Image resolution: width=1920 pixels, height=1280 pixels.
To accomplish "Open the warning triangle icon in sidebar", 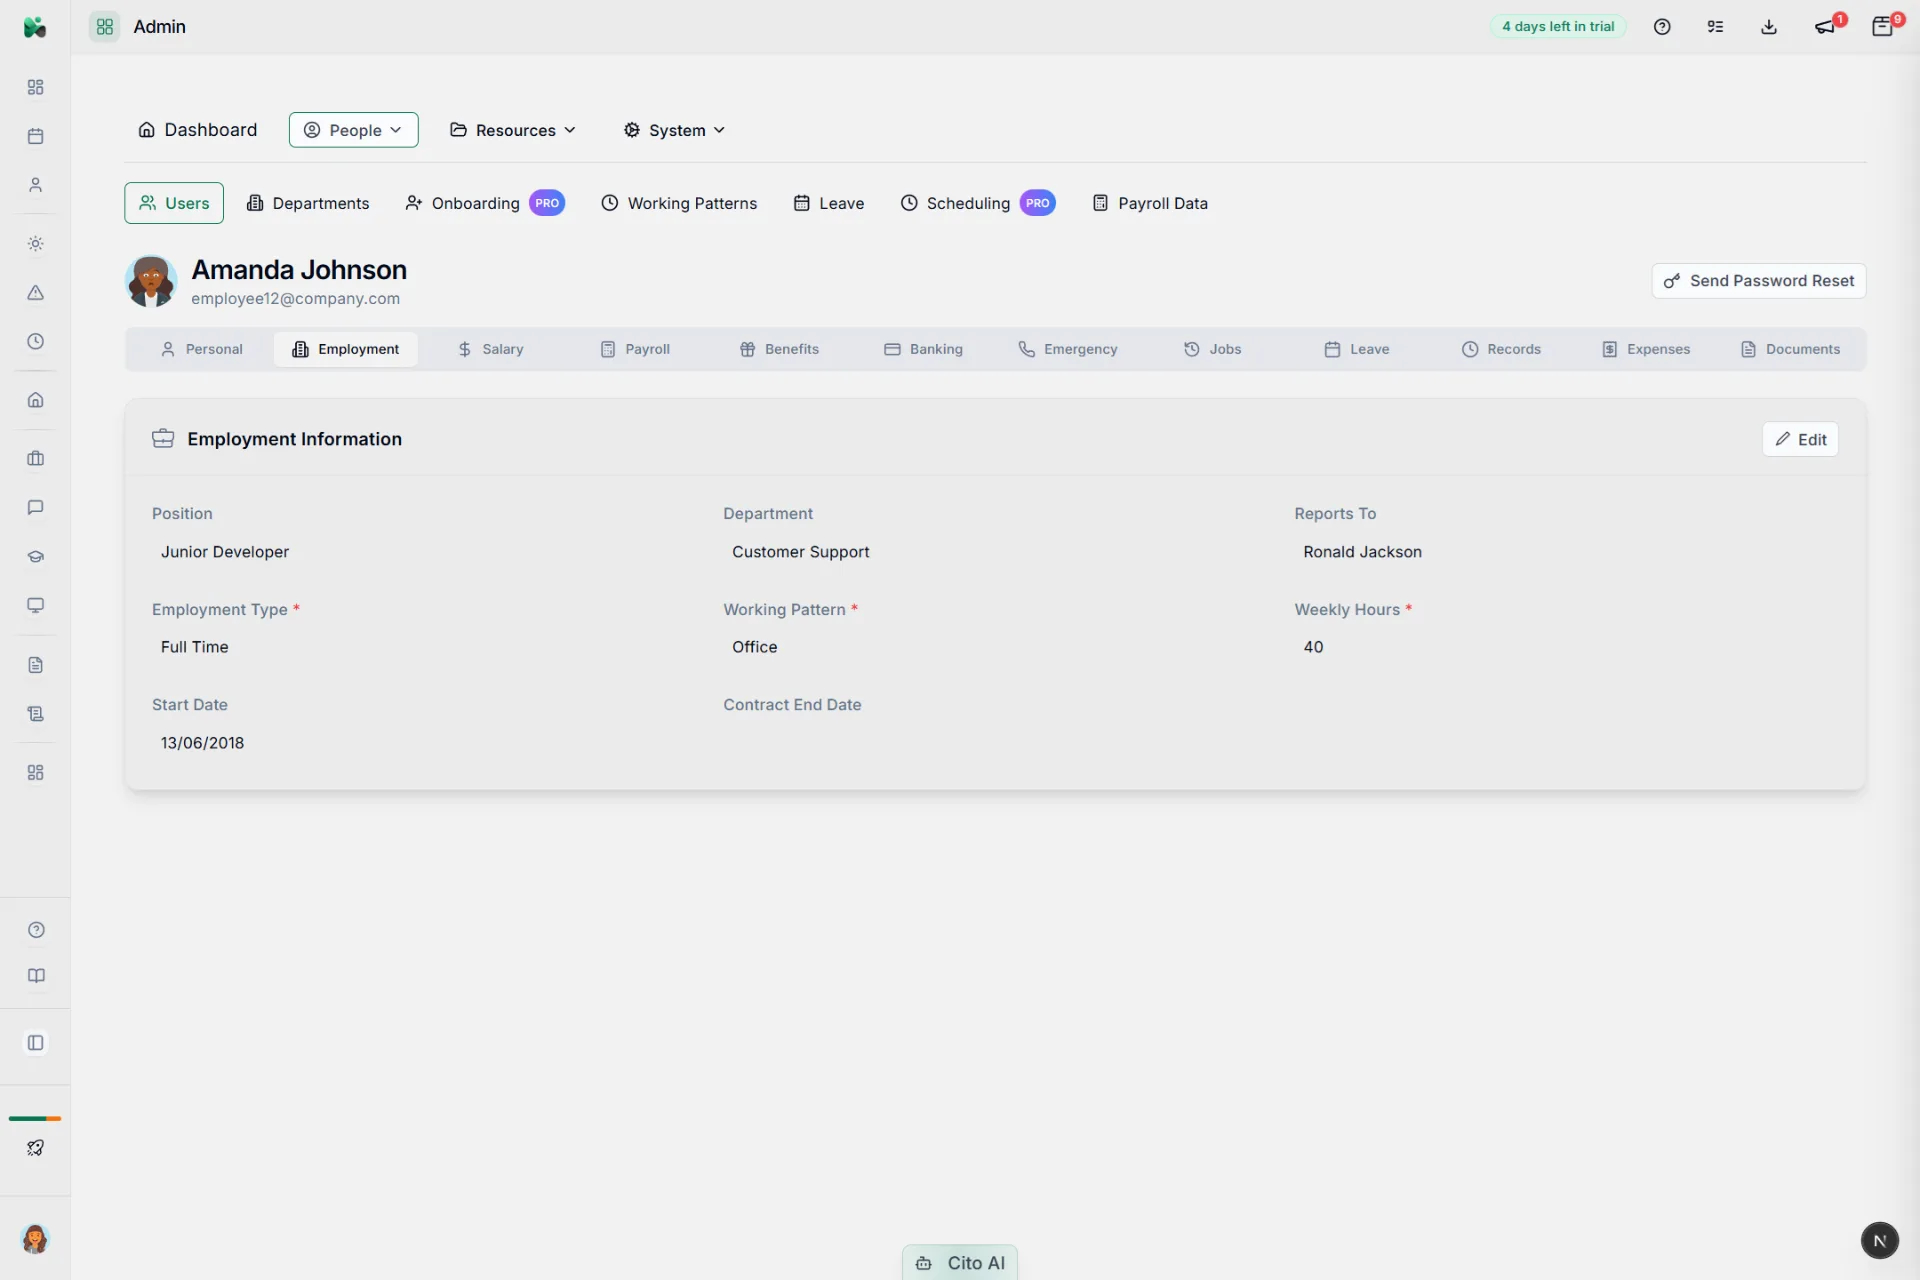I will [x=35, y=293].
